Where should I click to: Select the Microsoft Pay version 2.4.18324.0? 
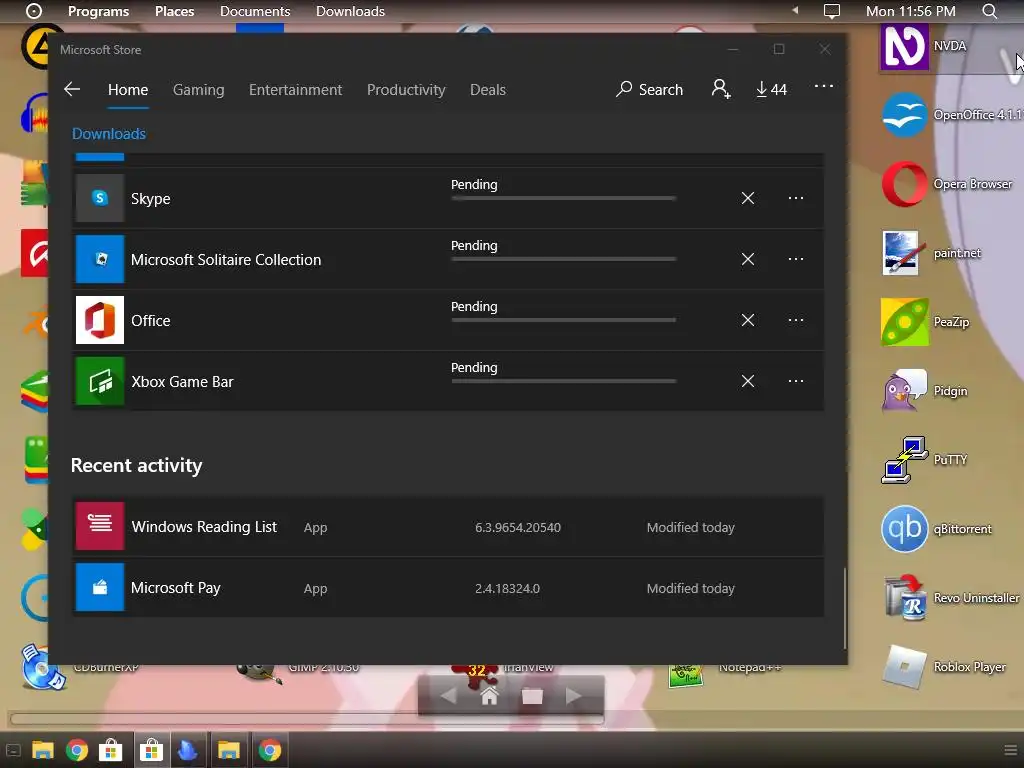point(507,588)
